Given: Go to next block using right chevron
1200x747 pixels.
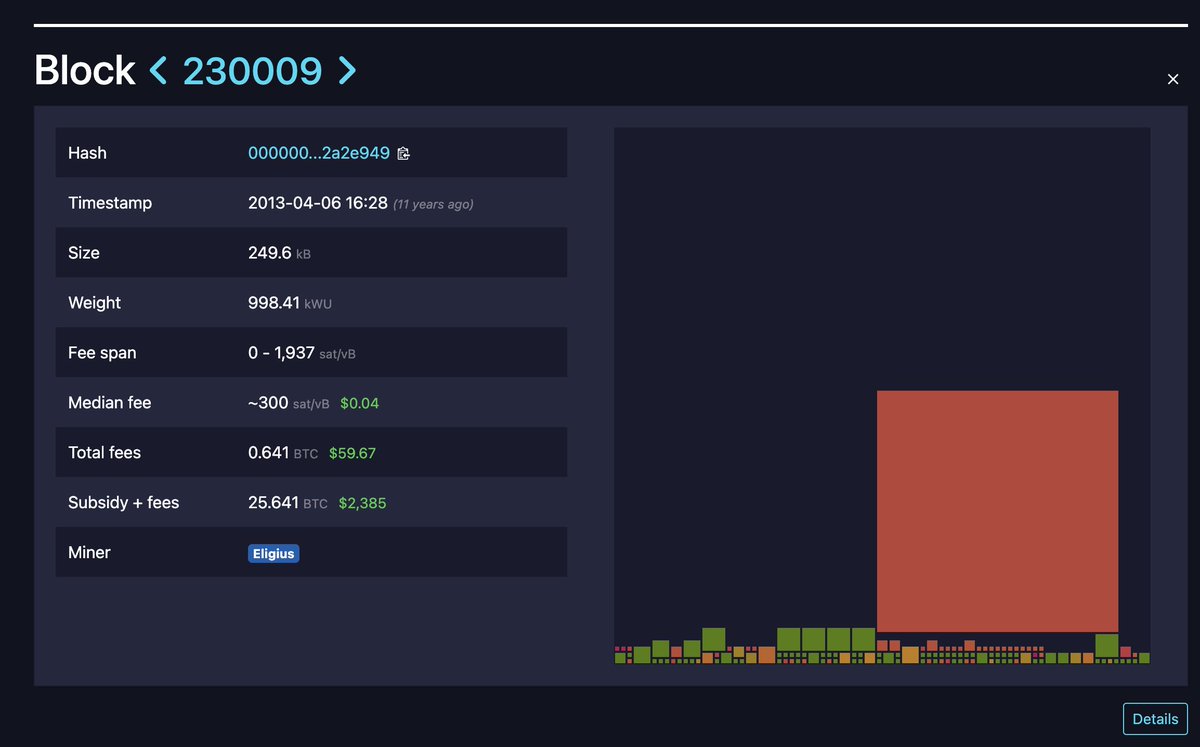Looking at the screenshot, I should (347, 70).
